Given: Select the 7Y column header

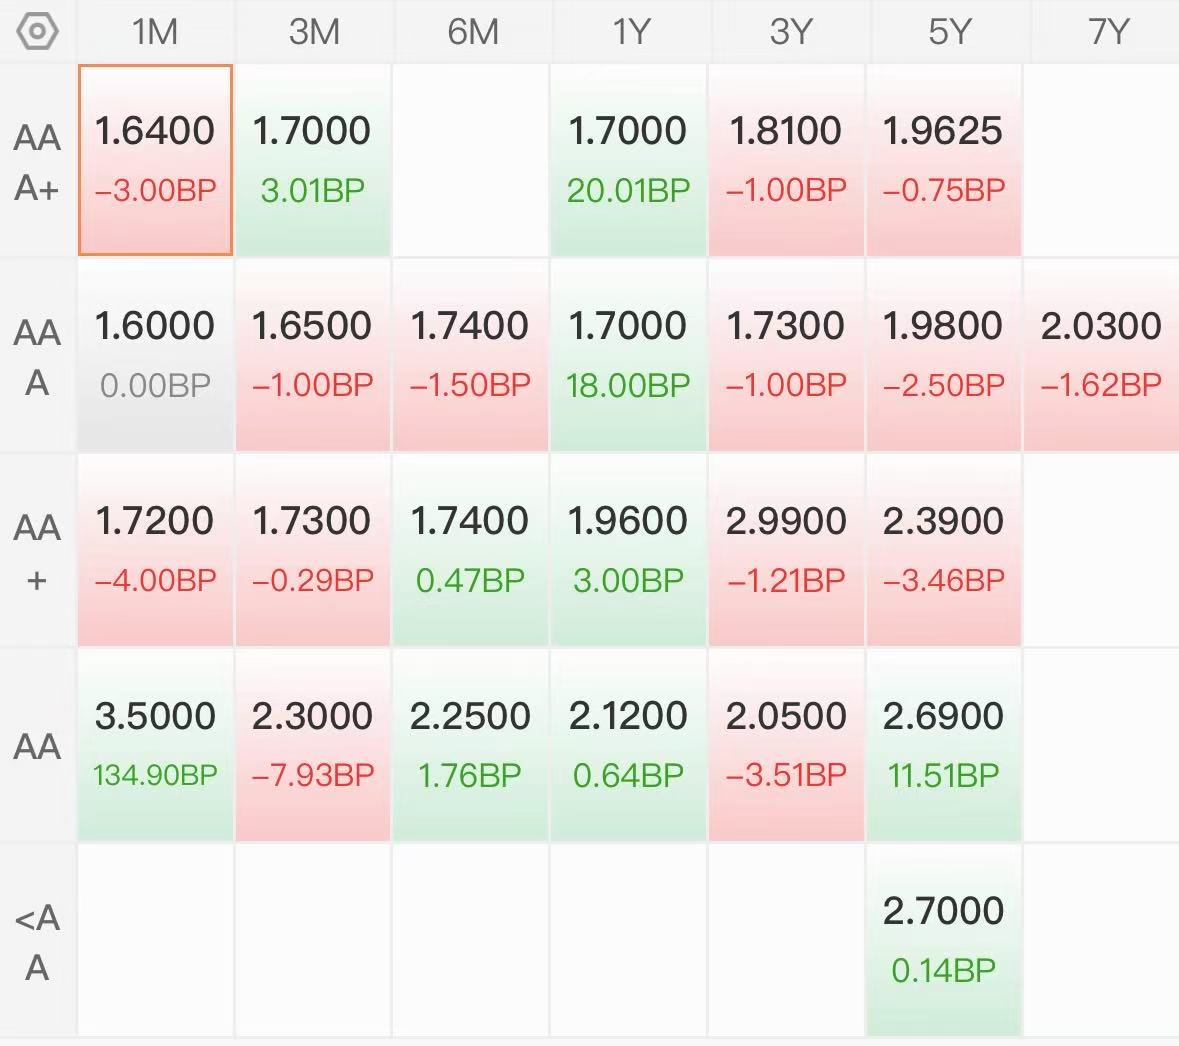Looking at the screenshot, I should [x=1107, y=32].
